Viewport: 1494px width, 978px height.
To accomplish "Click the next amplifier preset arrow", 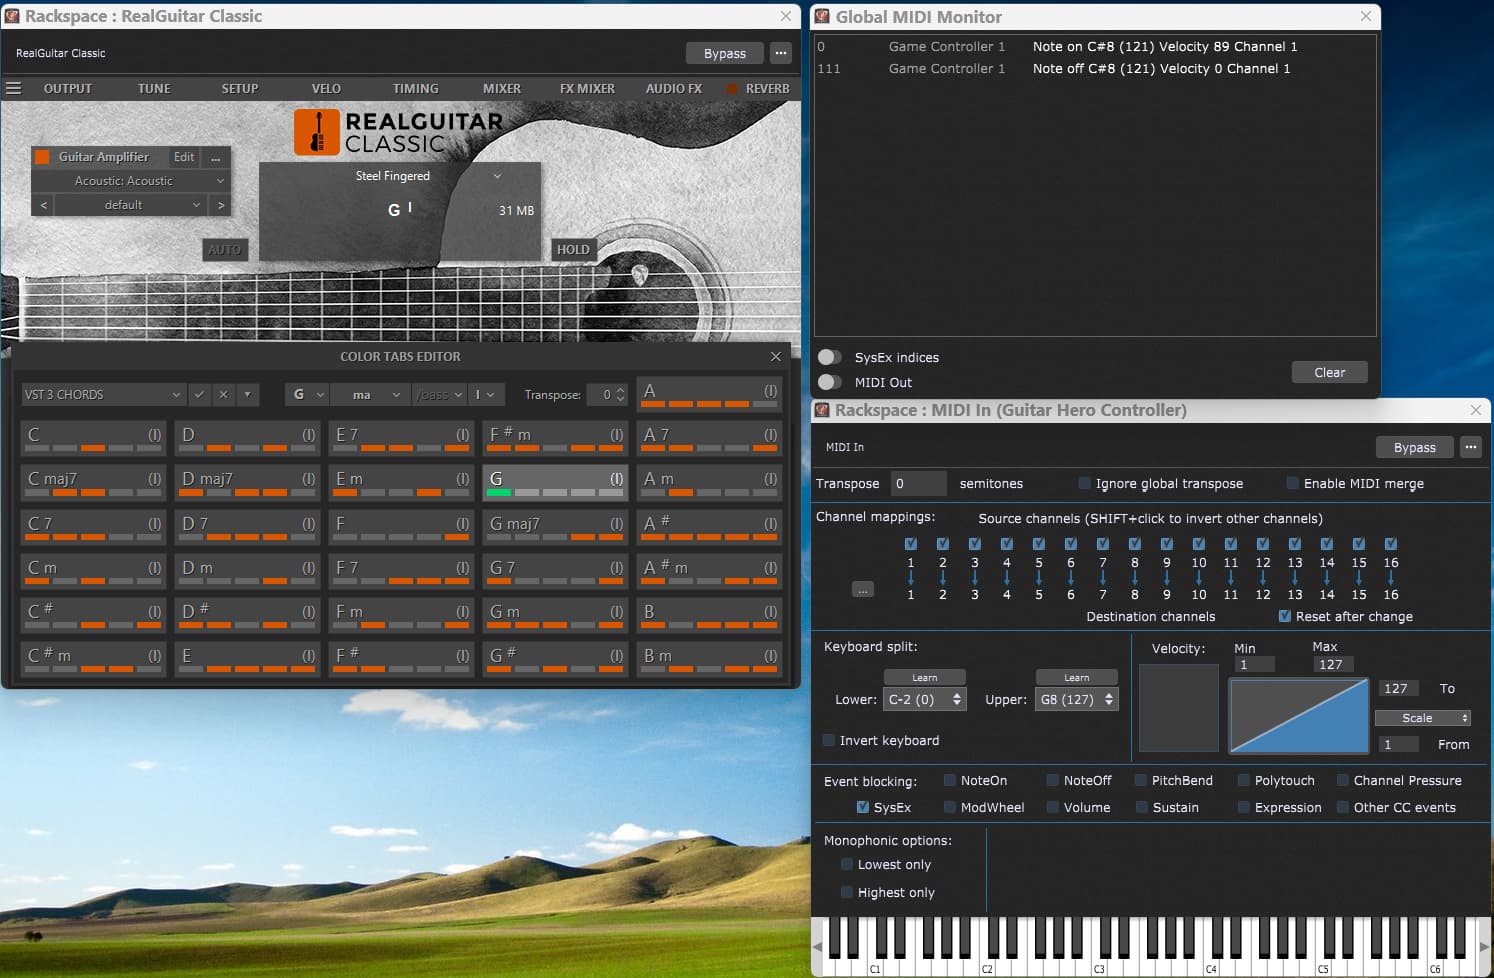I will (221, 205).
